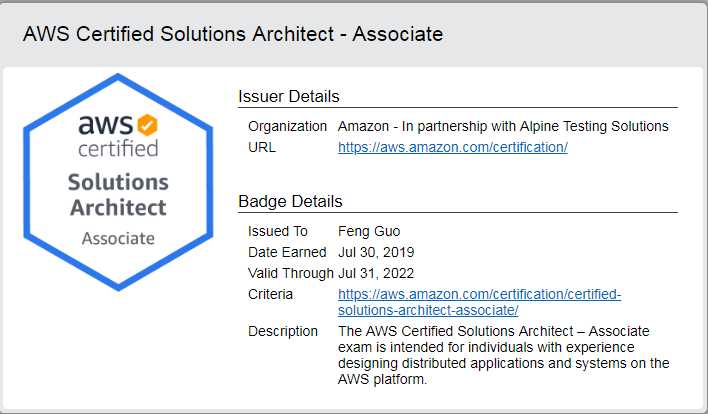Select the page title AWS Certified Solutions Architect
Viewport: 708px width, 414px height.
(233, 34)
